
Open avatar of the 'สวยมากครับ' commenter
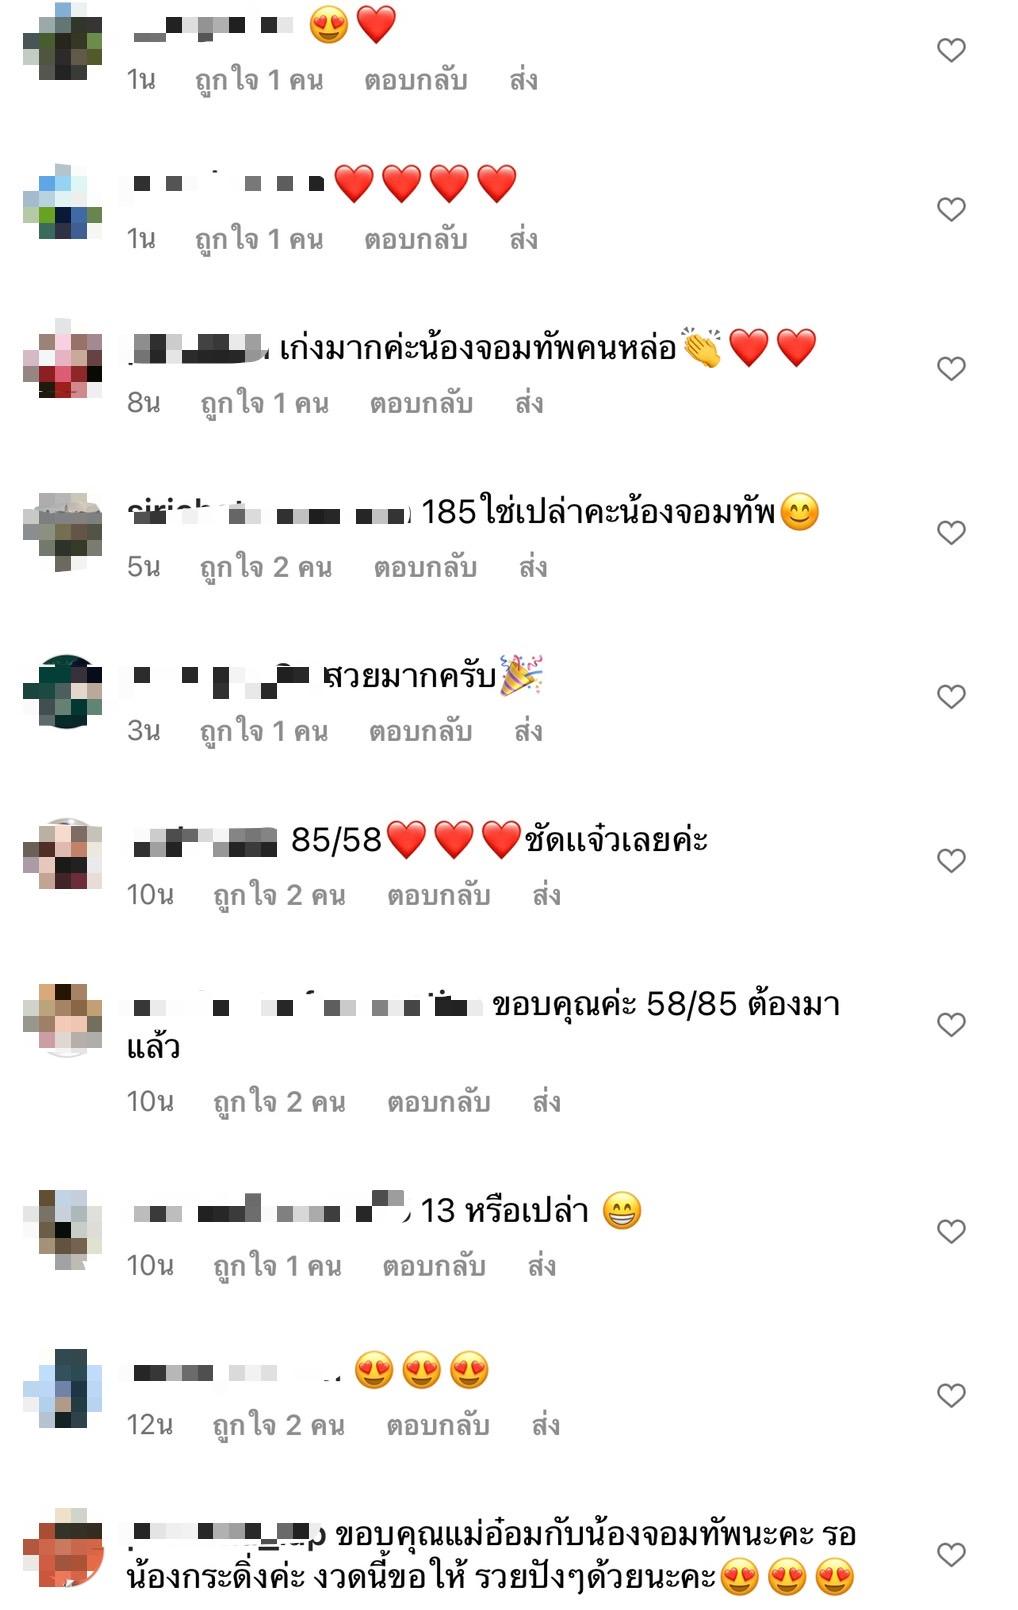[63, 691]
